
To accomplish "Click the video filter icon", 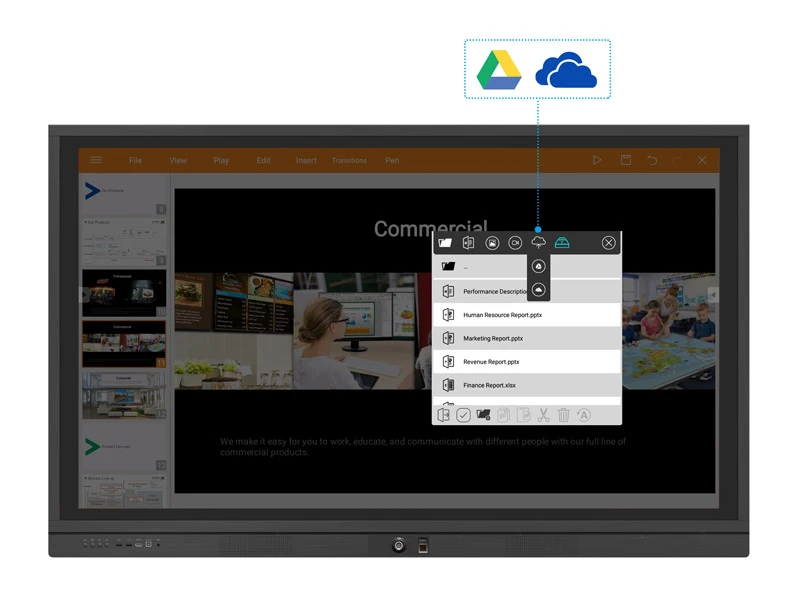I will tap(515, 243).
